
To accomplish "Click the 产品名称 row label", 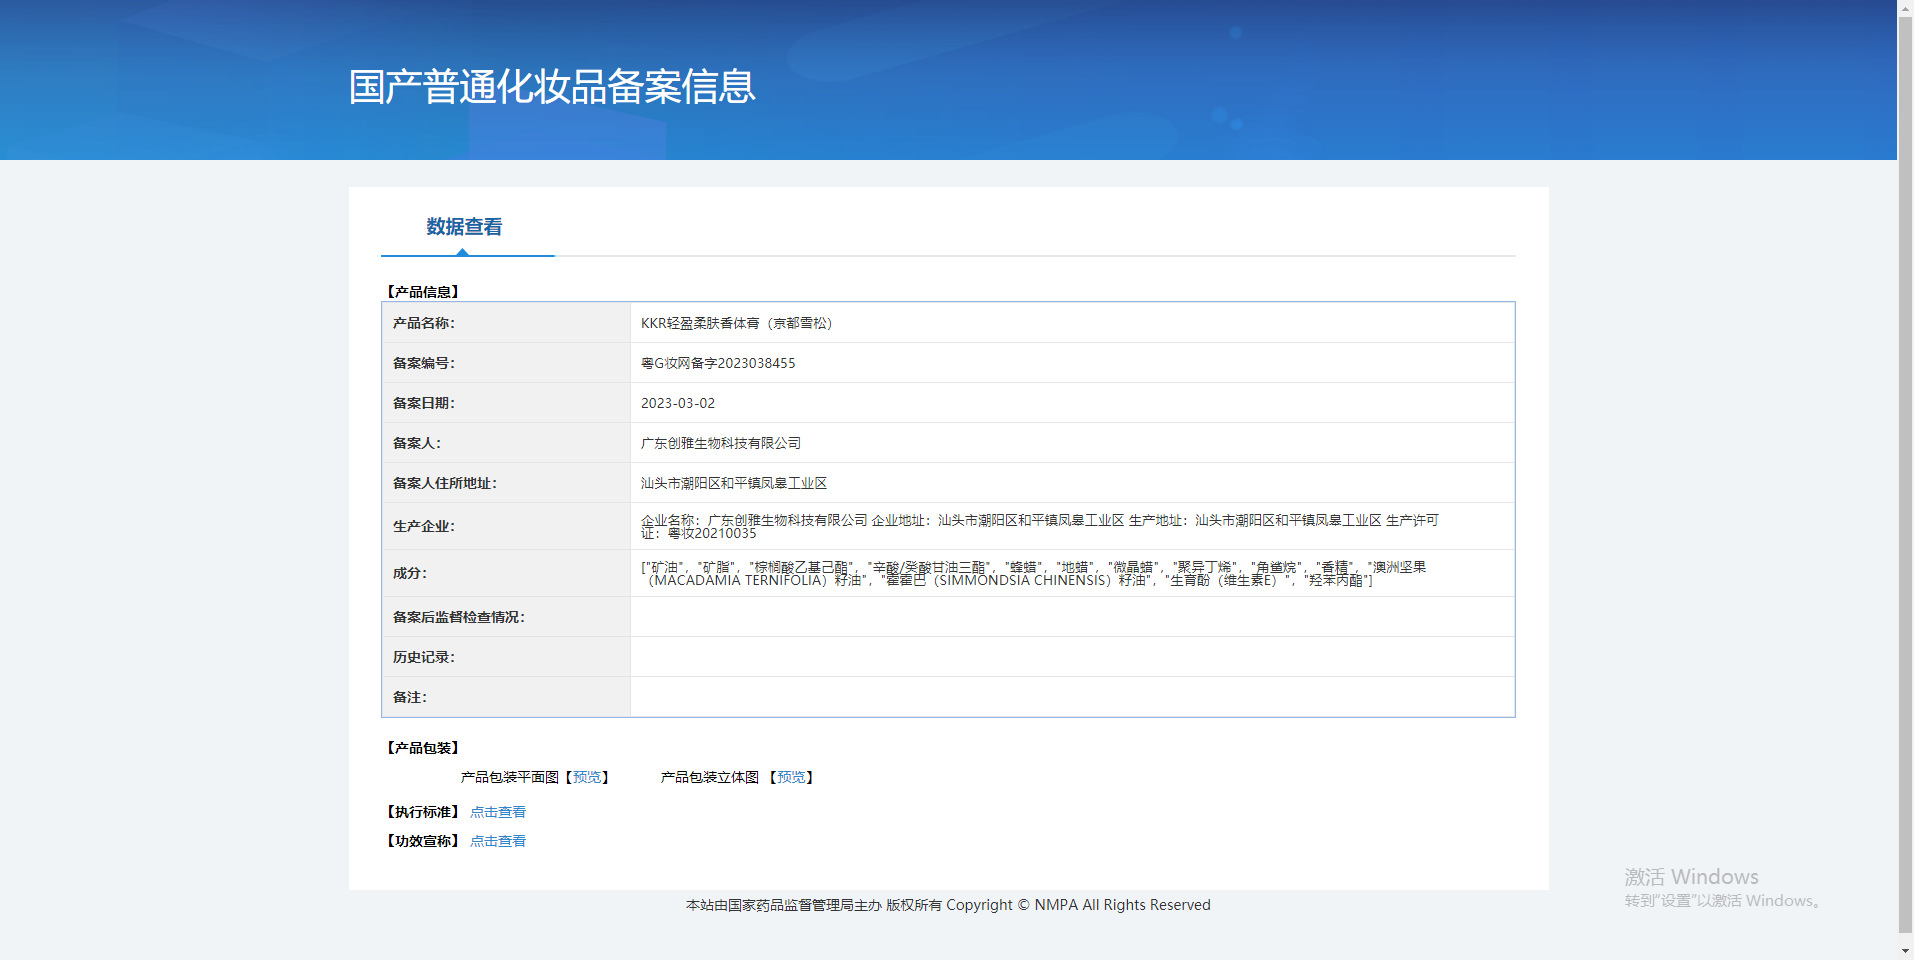I will 424,323.
